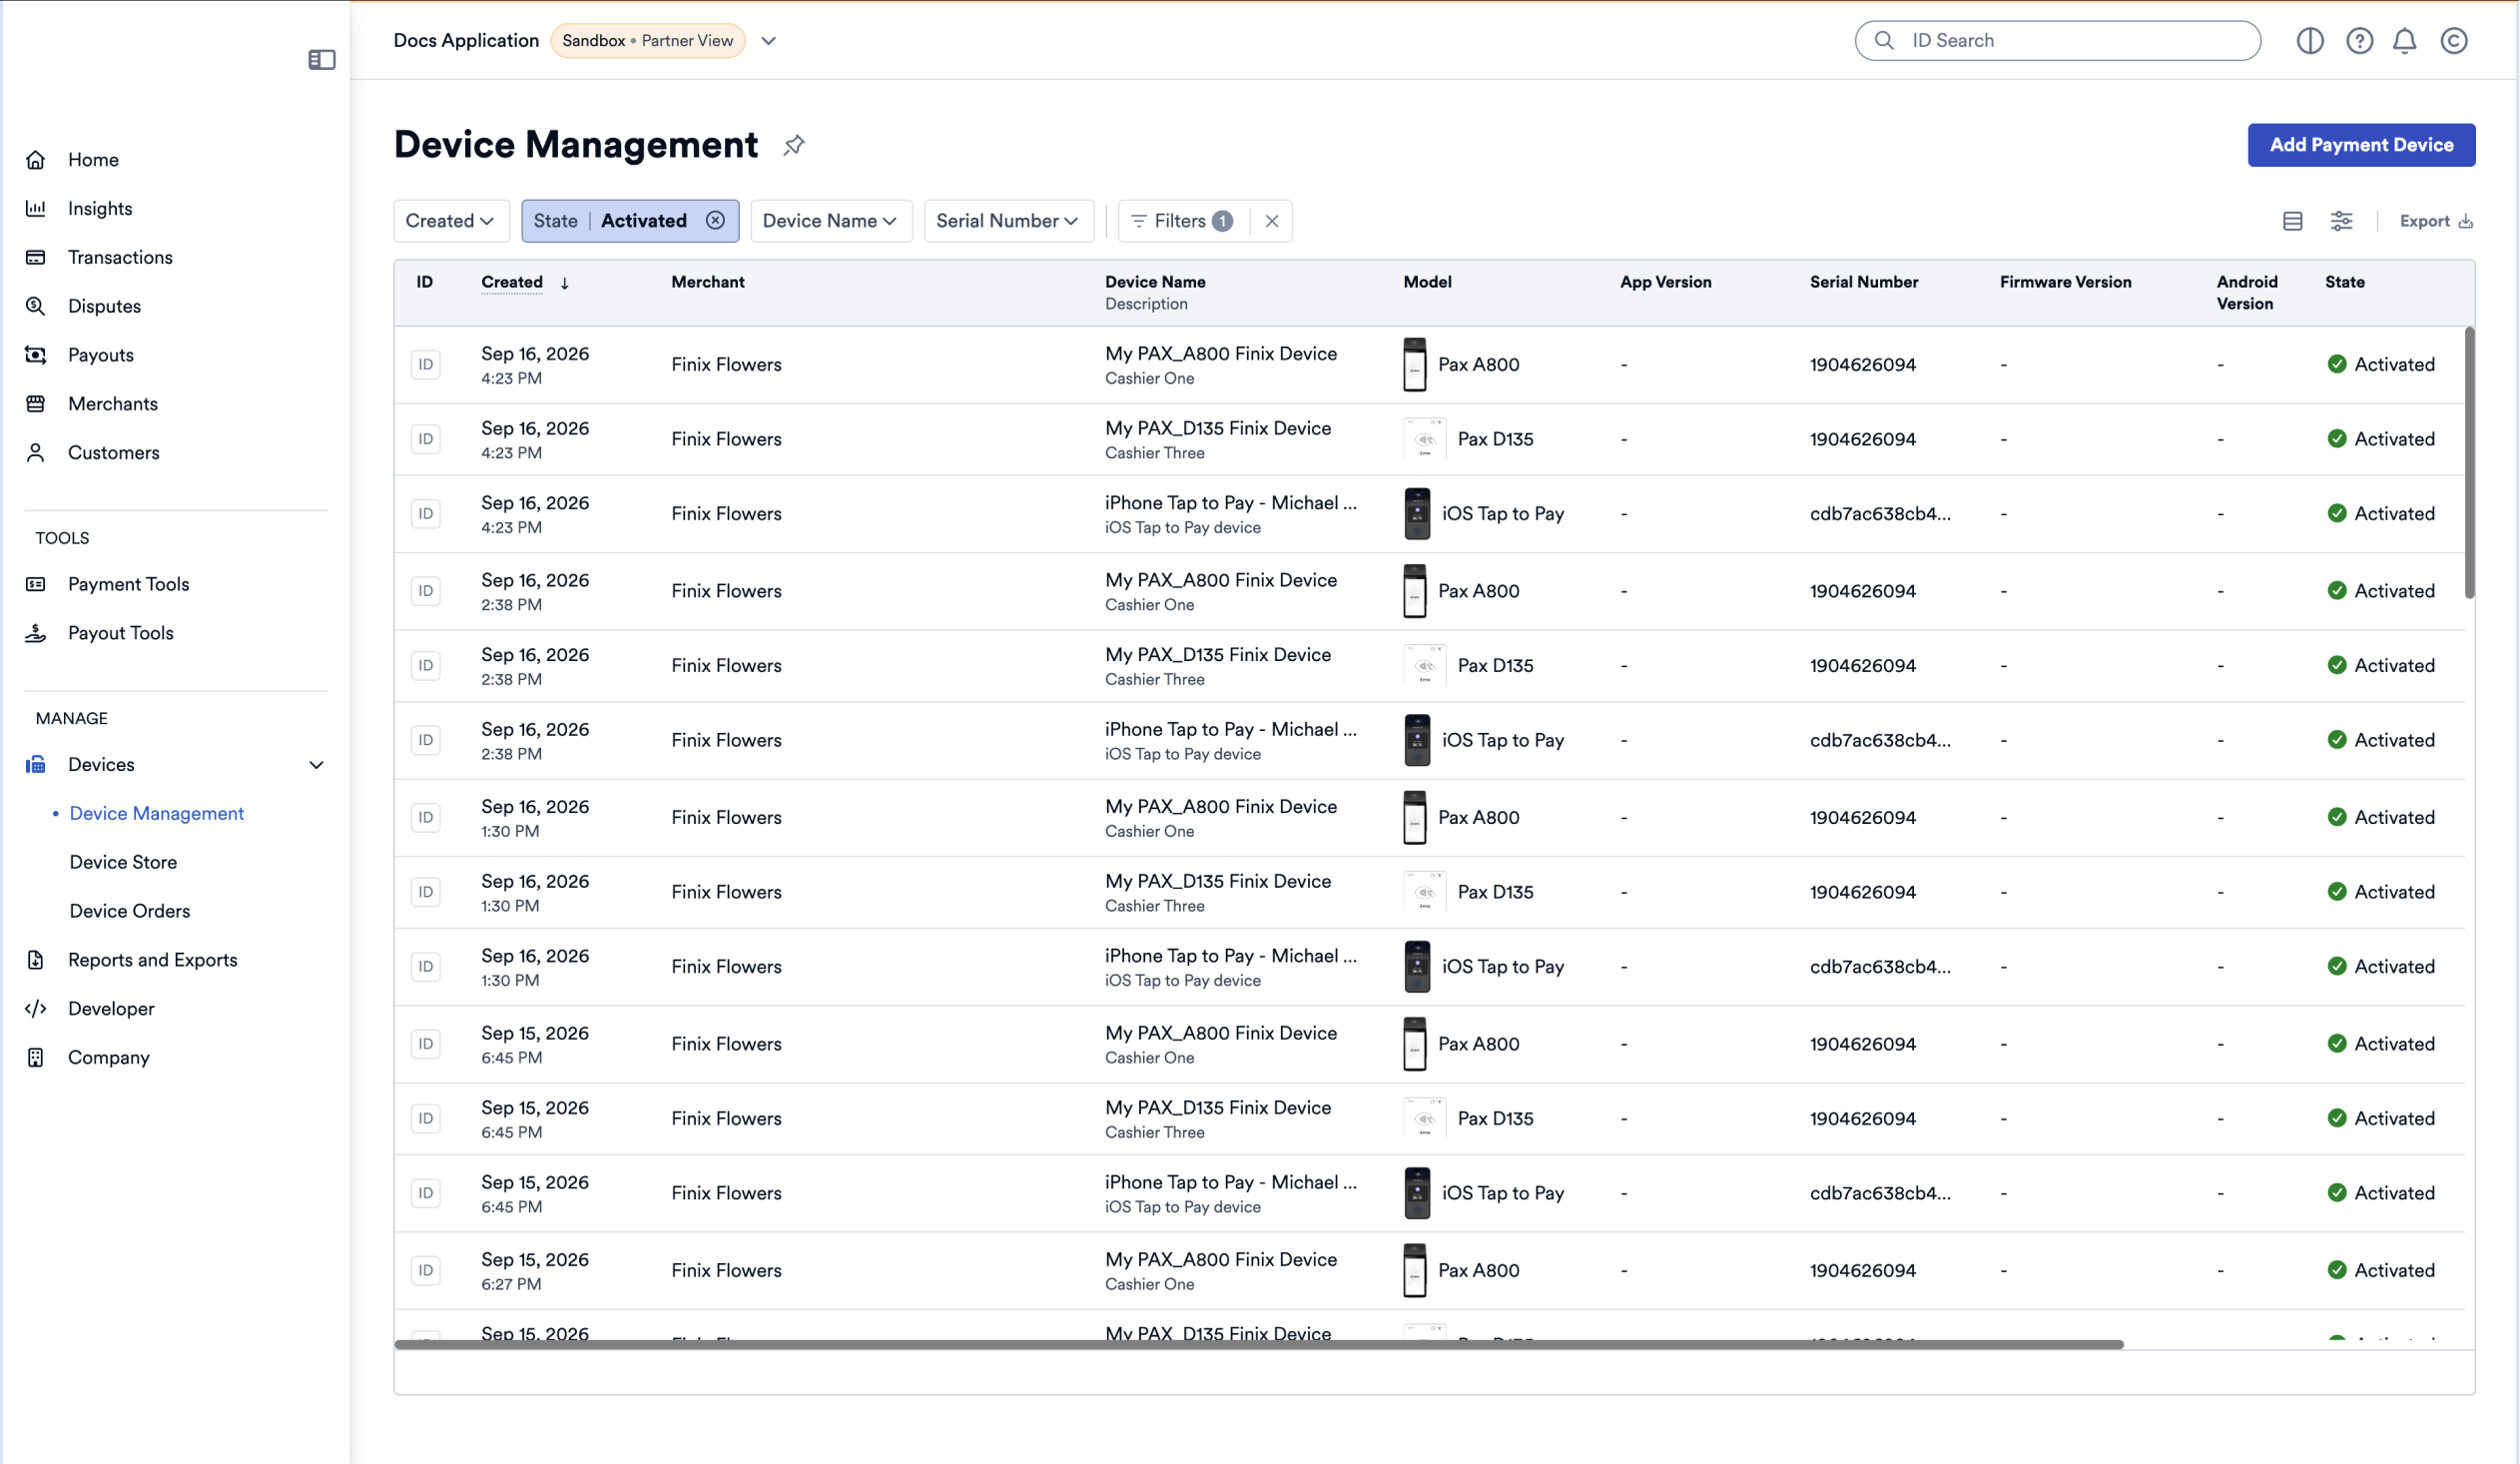Open Transactions in sidebar
Viewport: 2520px width, 1464px height.
[120, 258]
